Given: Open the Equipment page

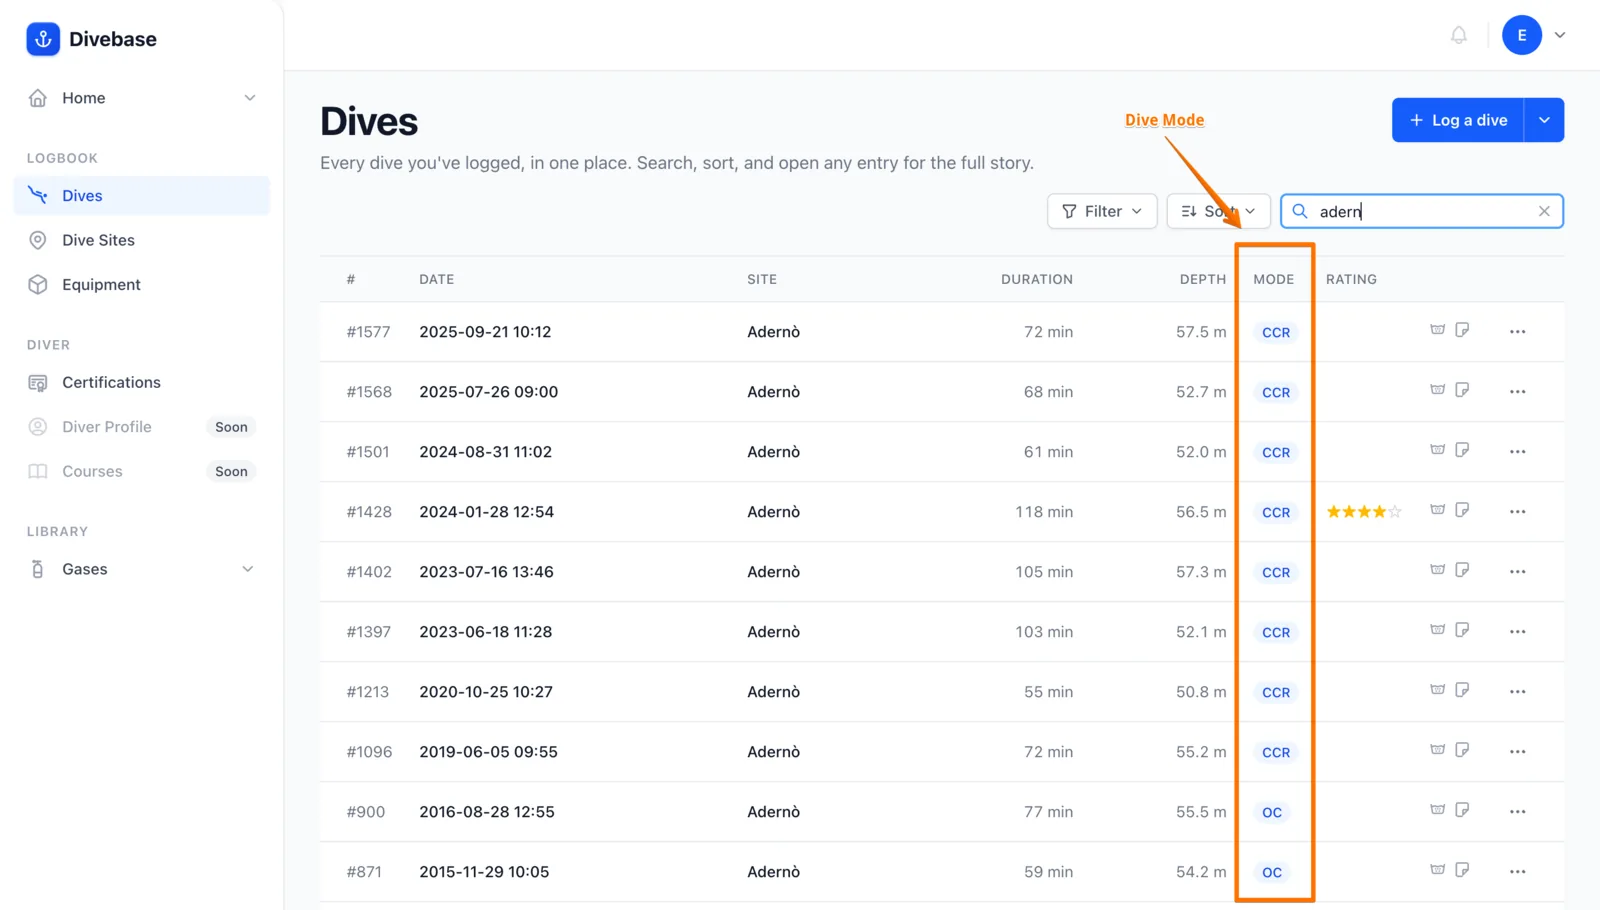Looking at the screenshot, I should click(141, 284).
